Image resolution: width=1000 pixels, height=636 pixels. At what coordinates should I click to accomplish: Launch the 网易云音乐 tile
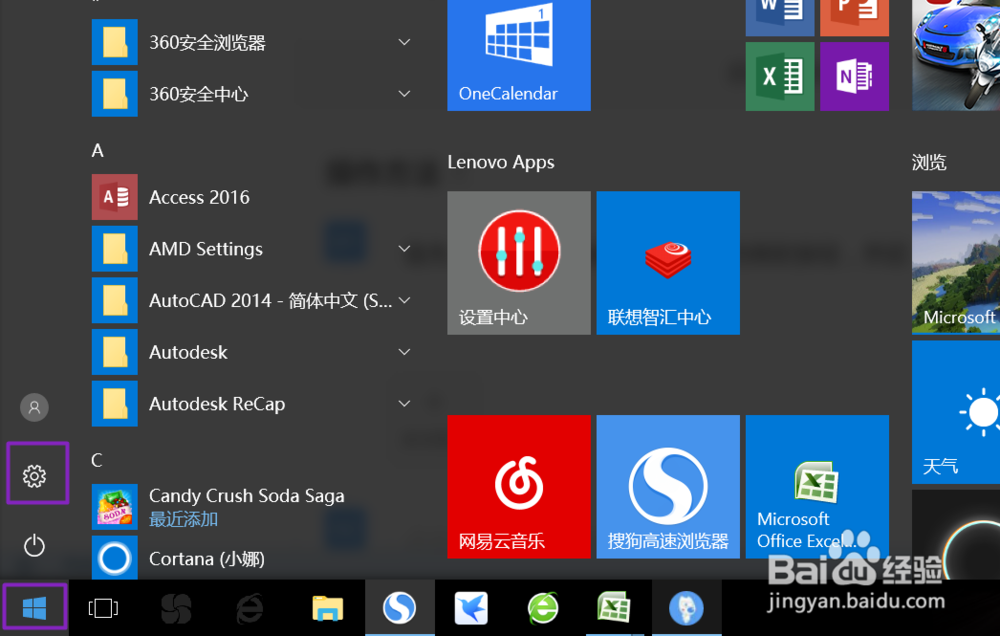click(x=518, y=487)
